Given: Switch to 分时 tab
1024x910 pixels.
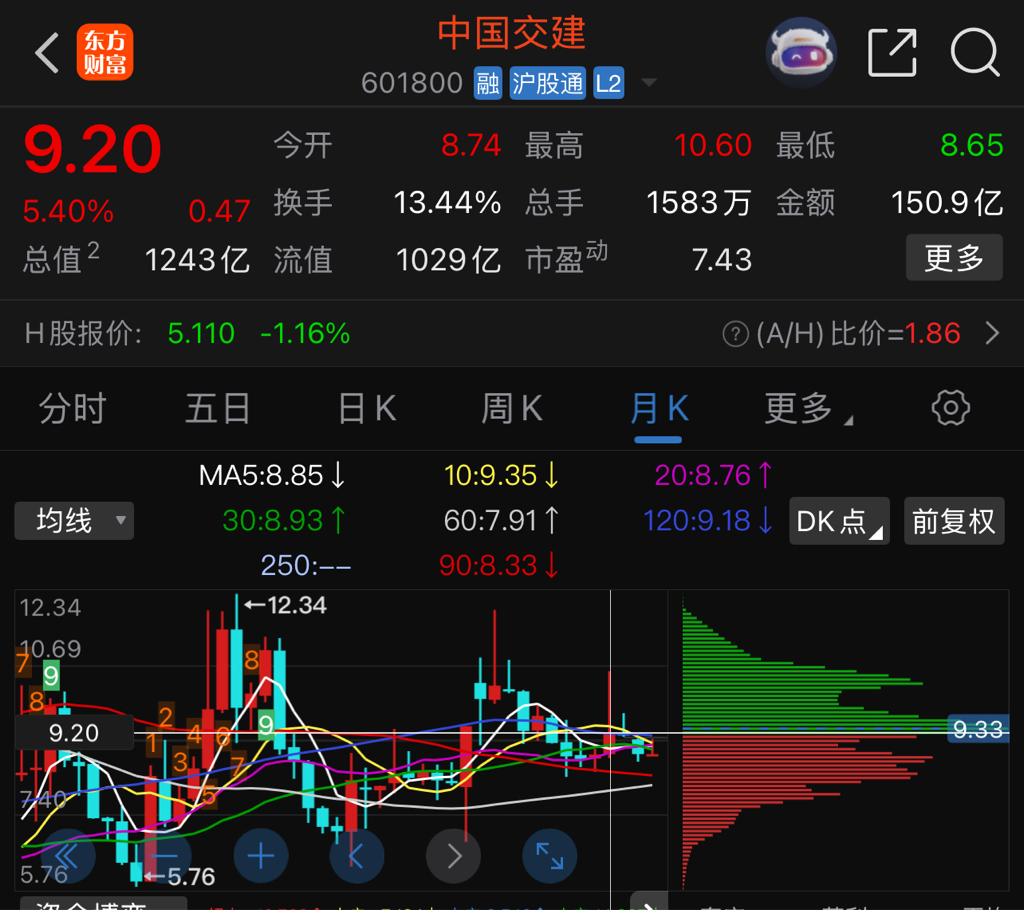Looking at the screenshot, I should point(72,409).
